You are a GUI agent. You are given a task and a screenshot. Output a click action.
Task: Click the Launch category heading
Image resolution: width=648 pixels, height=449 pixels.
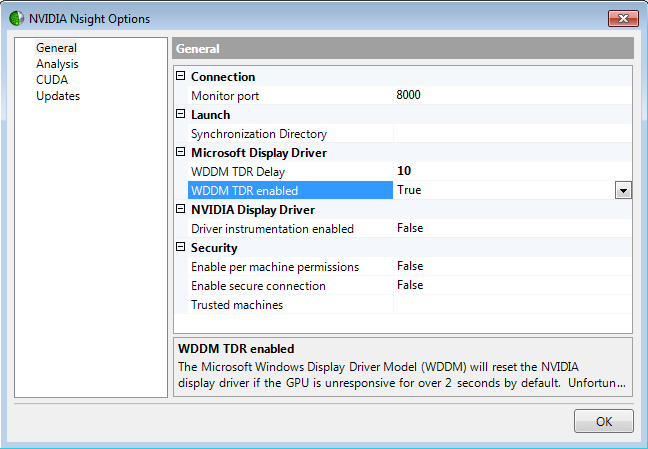tap(210, 115)
